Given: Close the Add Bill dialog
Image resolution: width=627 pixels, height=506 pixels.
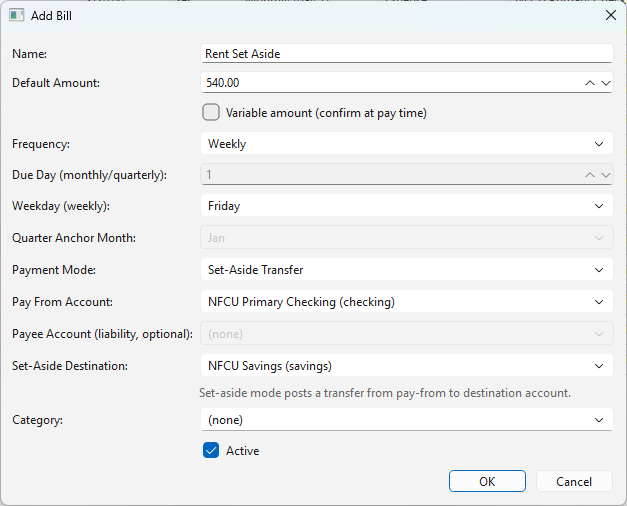Looking at the screenshot, I should (x=610, y=16).
